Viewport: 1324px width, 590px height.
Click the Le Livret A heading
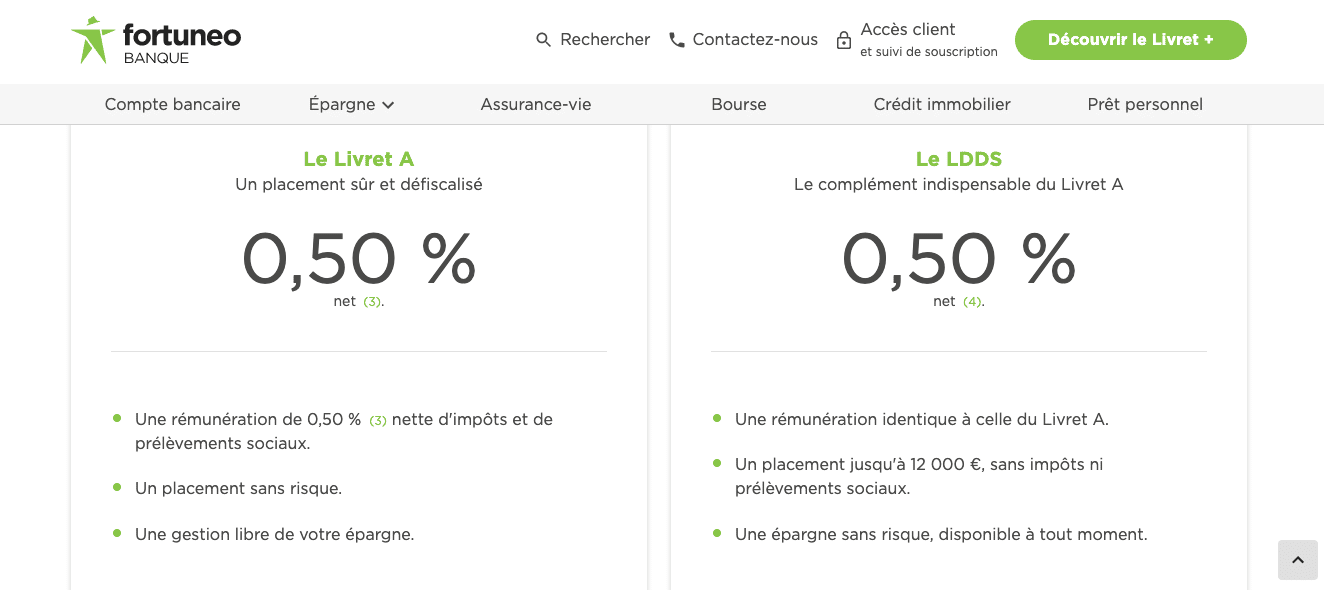tap(358, 159)
